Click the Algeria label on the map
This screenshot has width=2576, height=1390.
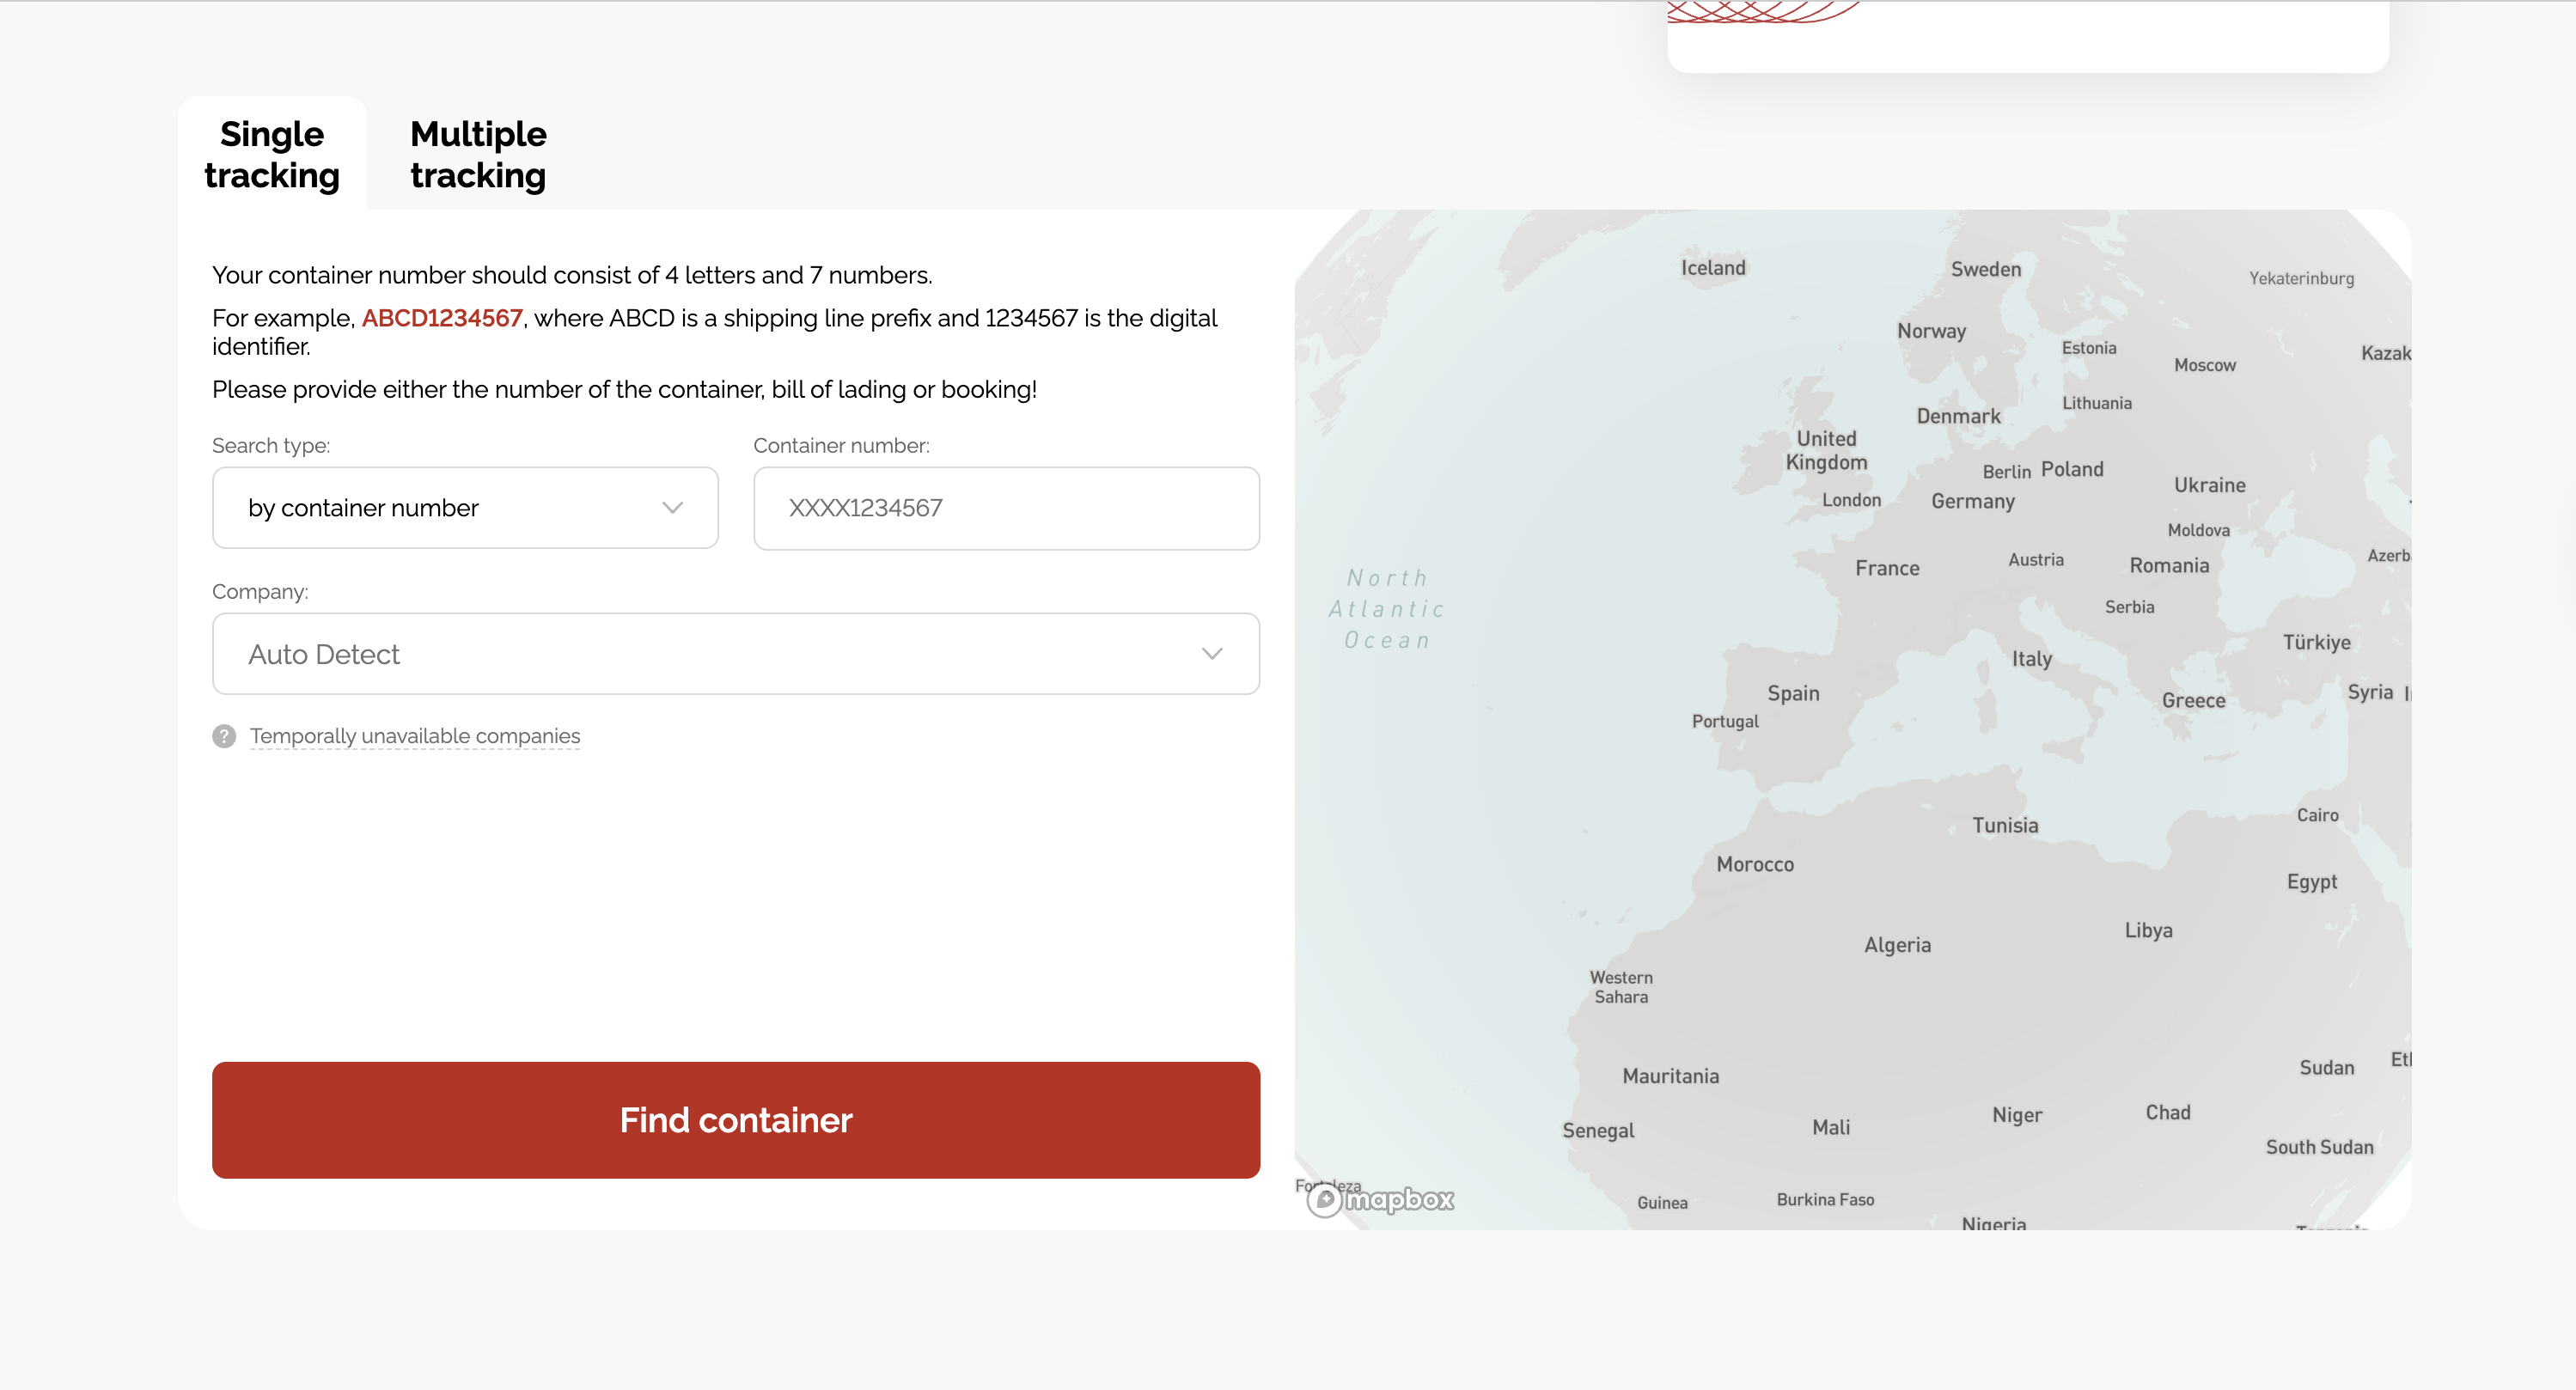[1897, 945]
